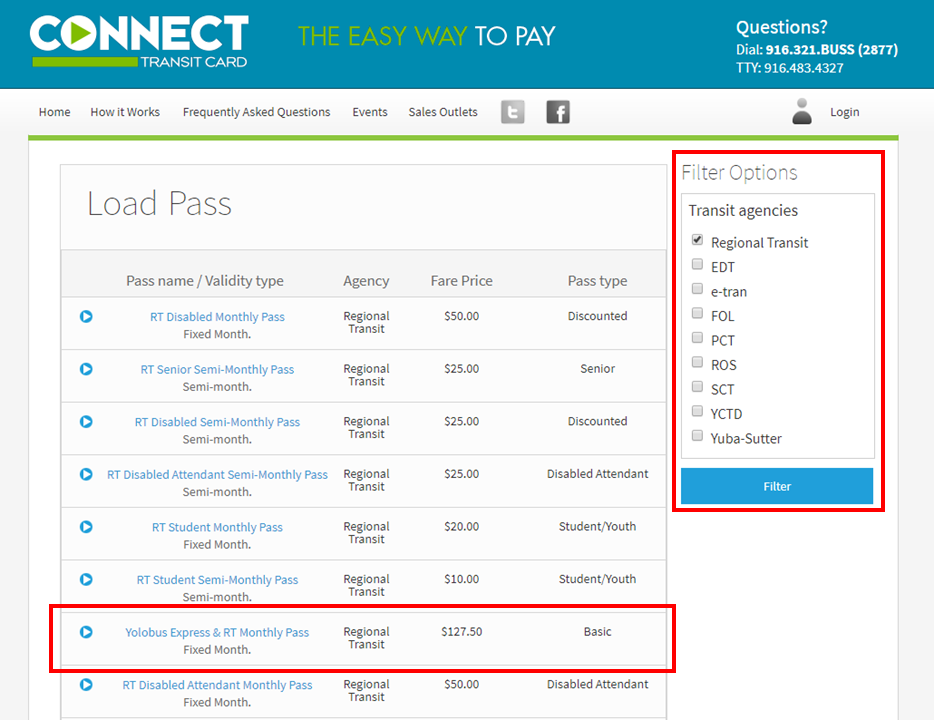The width and height of the screenshot is (934, 720).
Task: Check the e-tran agency checkbox
Action: tap(697, 289)
